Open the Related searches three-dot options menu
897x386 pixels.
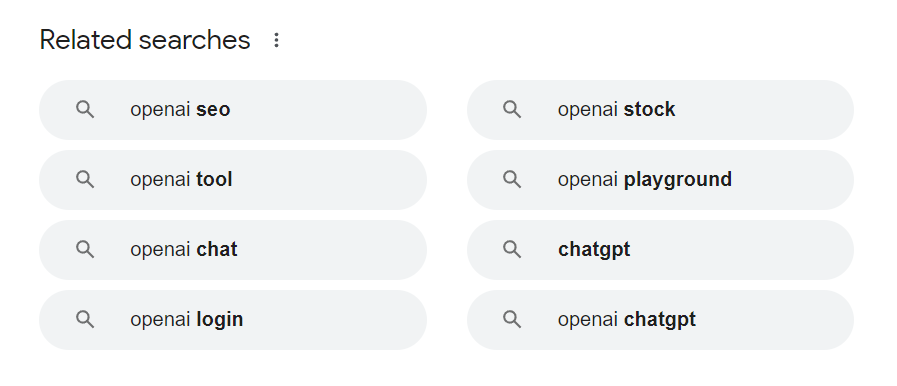[x=276, y=40]
